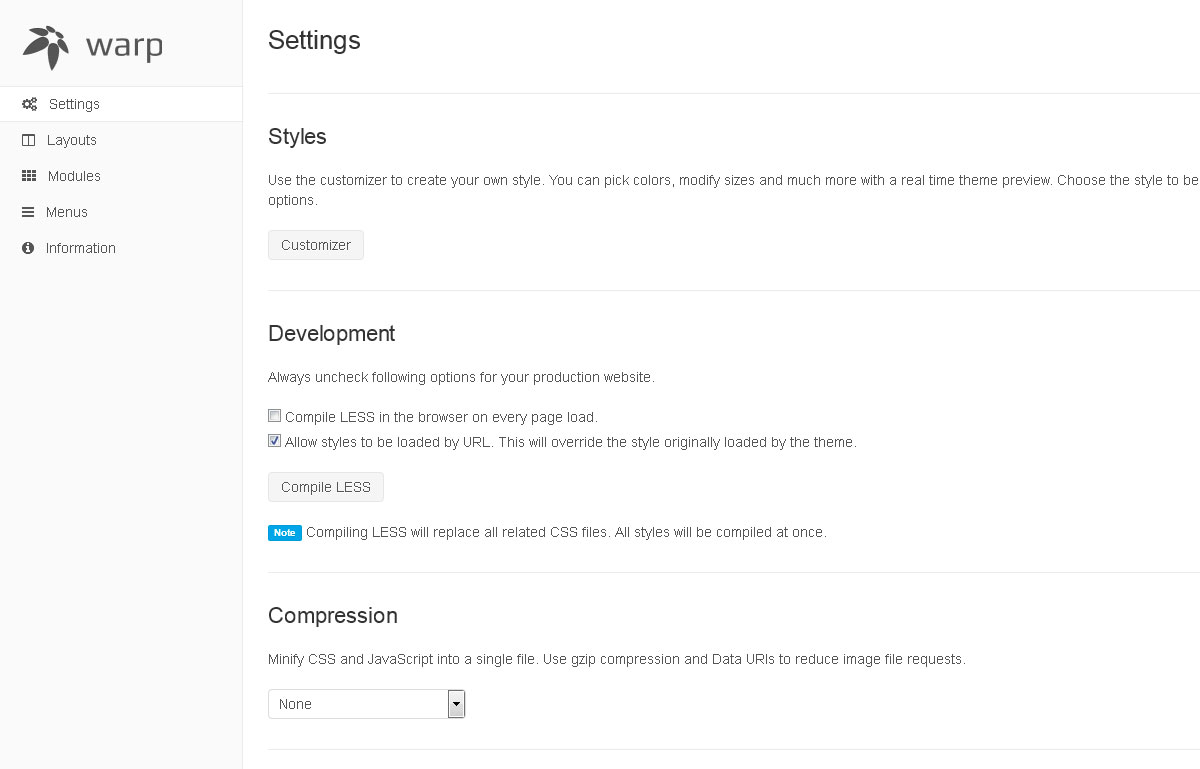The height and width of the screenshot is (769, 1200).
Task: Click the grid icon beside Modules
Action: point(29,176)
